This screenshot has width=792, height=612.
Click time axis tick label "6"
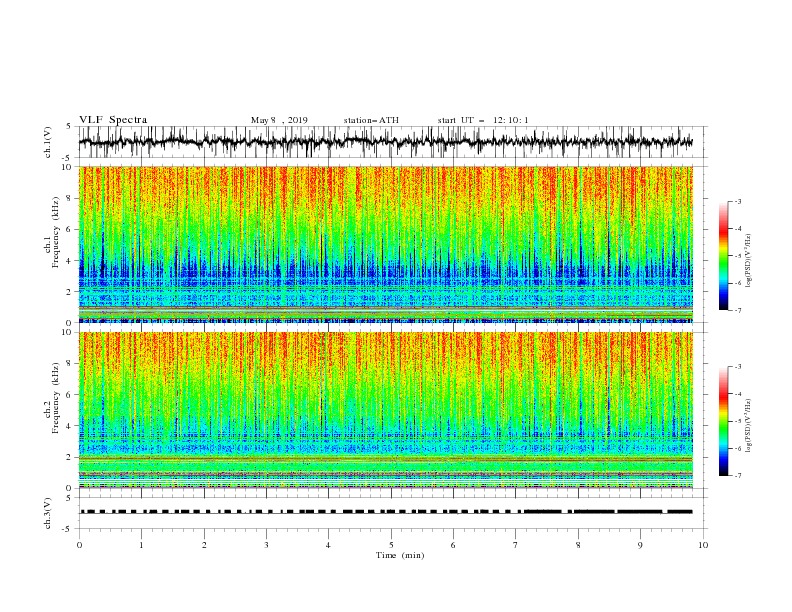453,545
